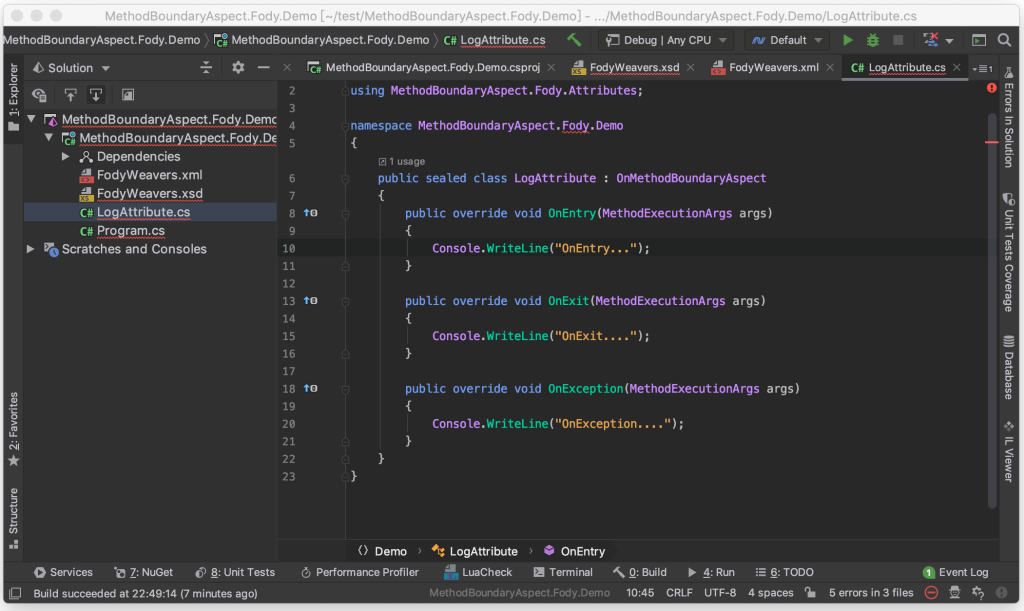Close the LogAttribute.cs tab
This screenshot has width=1024, height=611.
tap(956, 67)
